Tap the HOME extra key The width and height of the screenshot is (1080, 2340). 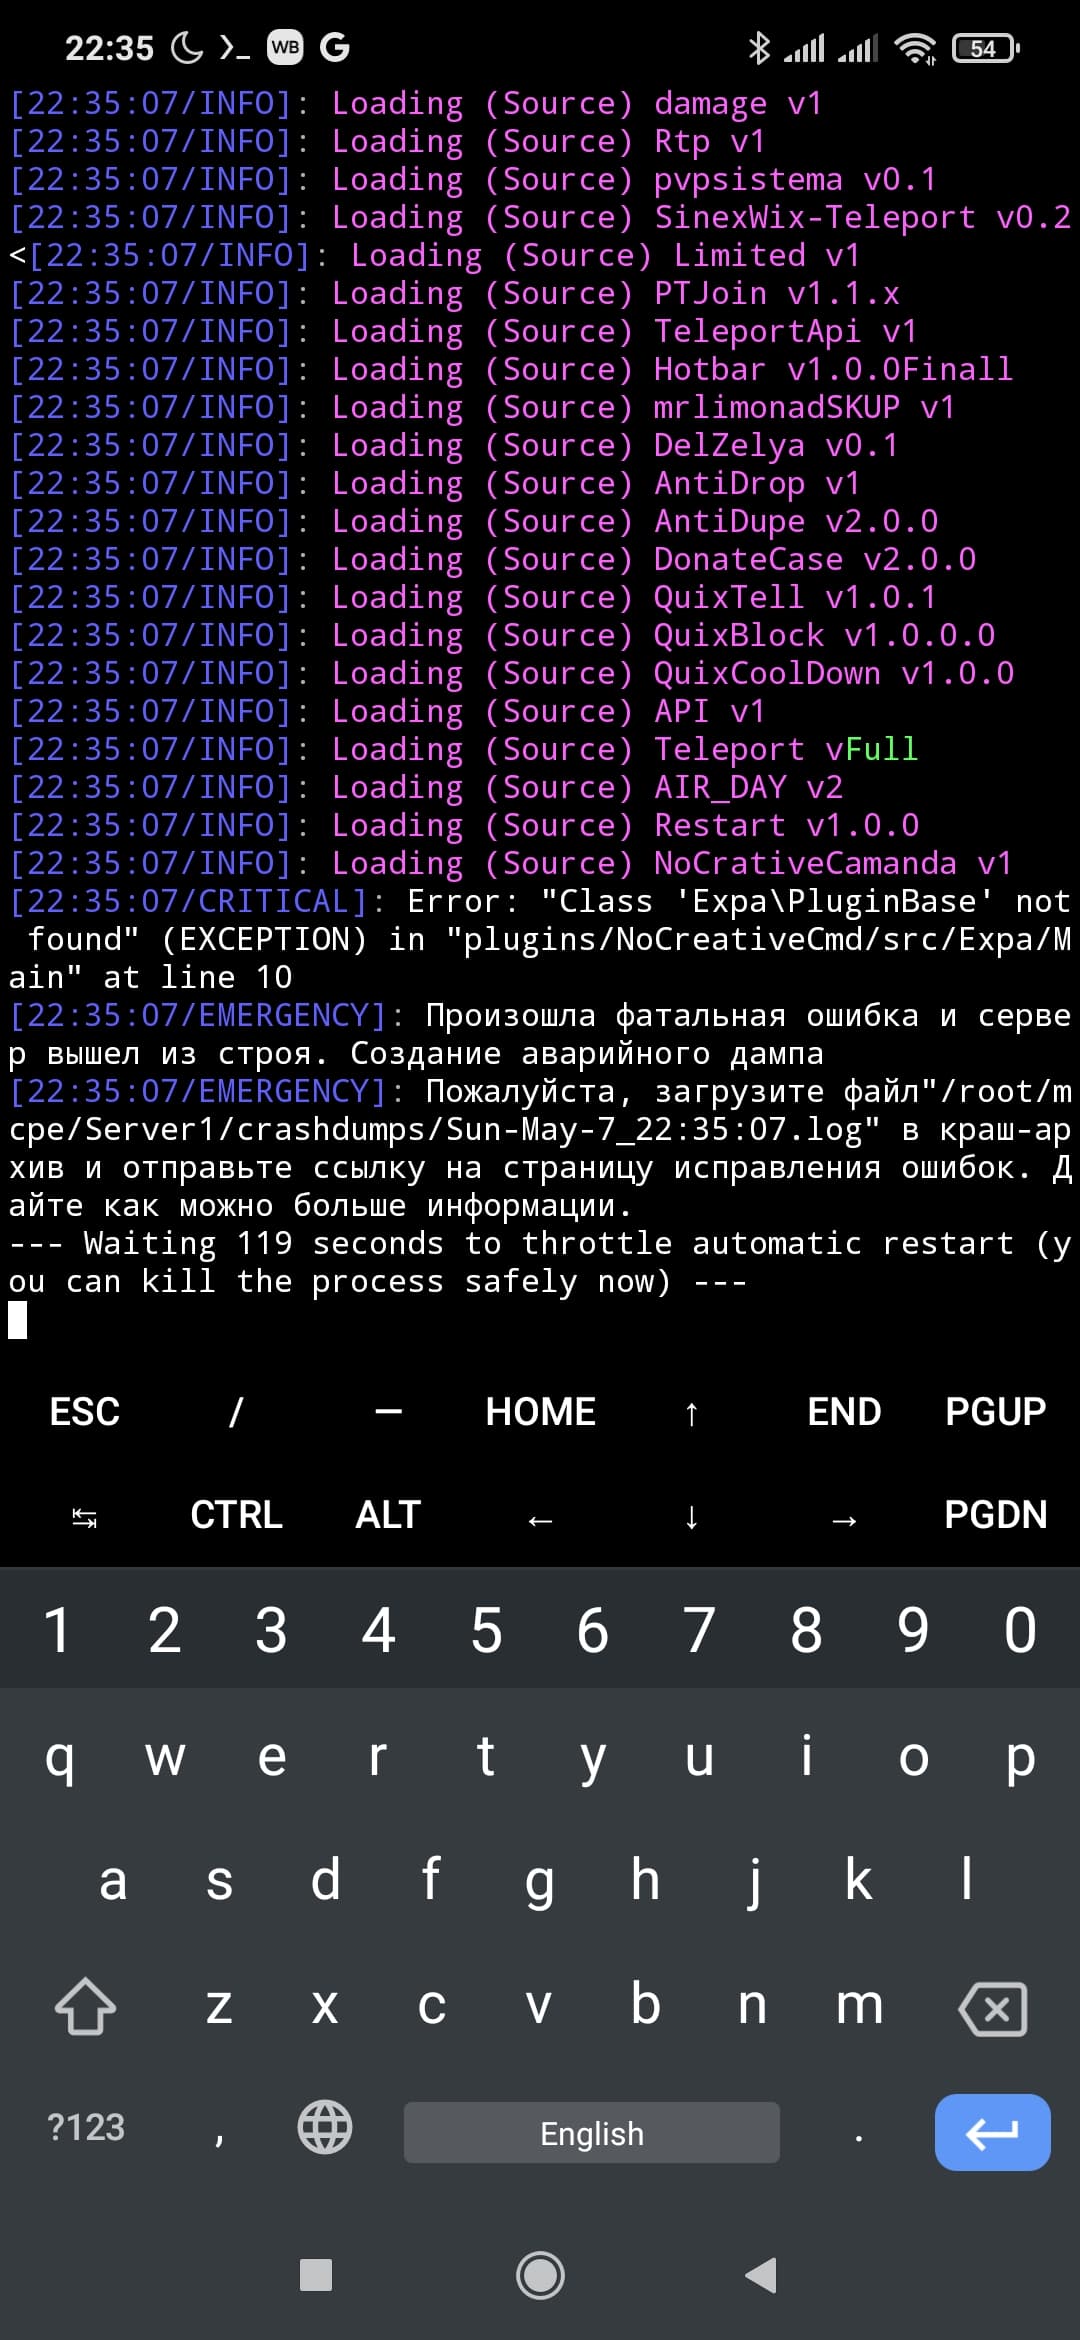tap(540, 1412)
